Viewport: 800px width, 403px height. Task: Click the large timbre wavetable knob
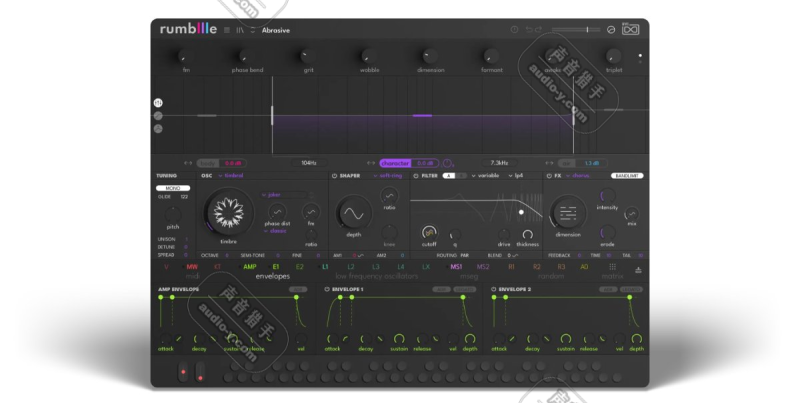pyautogui.click(x=229, y=212)
